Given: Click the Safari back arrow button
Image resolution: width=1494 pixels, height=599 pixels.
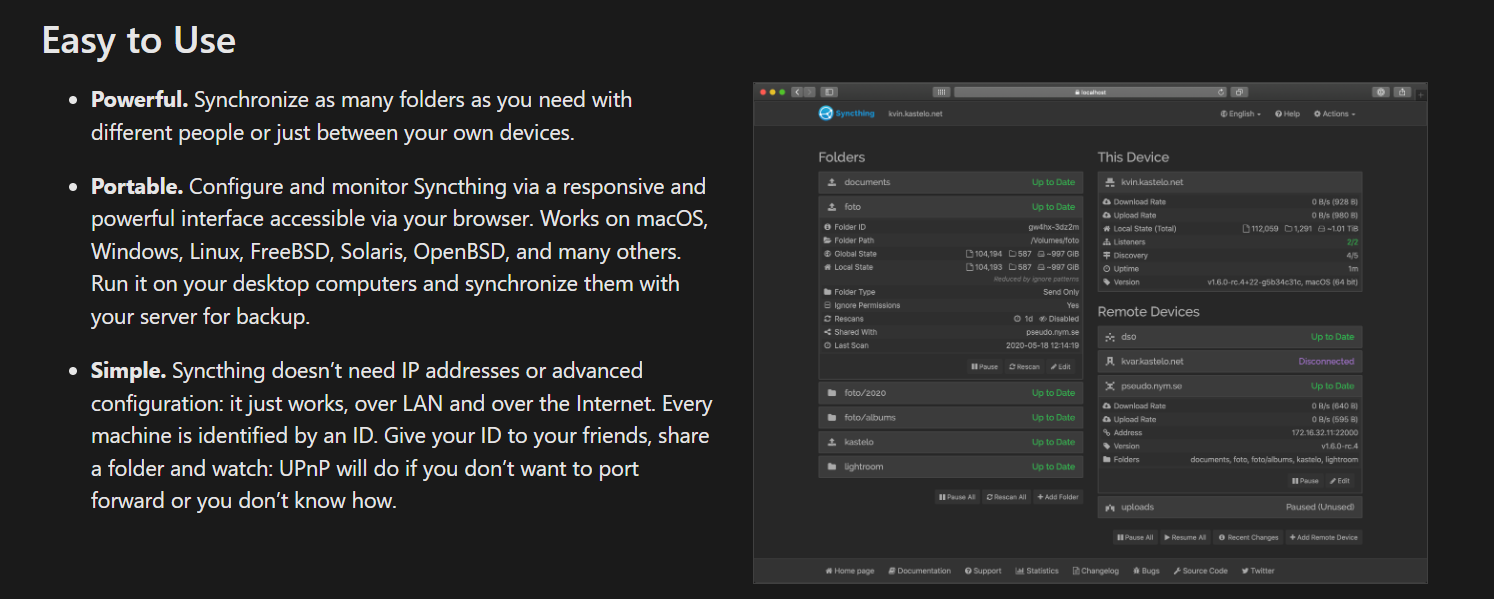Looking at the screenshot, I should click(x=797, y=92).
